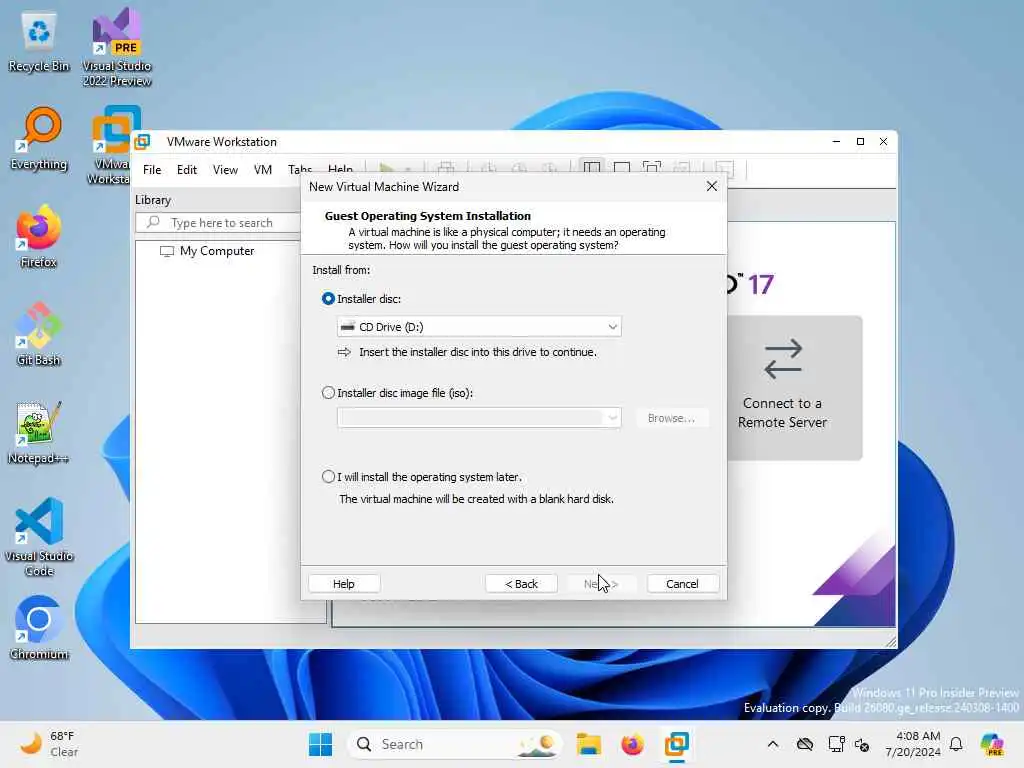Open the Everything search desktop icon

click(39, 140)
